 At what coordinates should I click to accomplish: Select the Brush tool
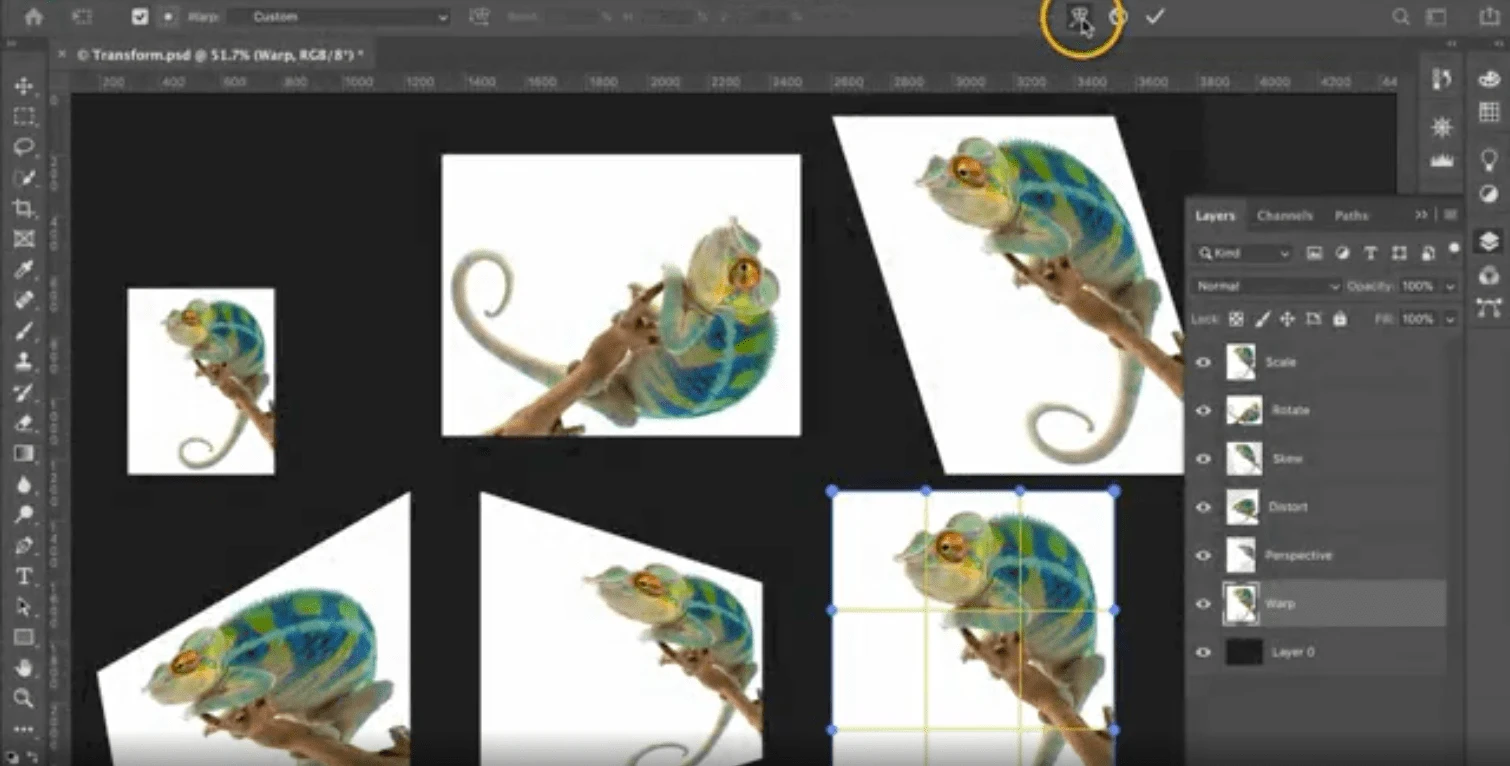[24, 331]
